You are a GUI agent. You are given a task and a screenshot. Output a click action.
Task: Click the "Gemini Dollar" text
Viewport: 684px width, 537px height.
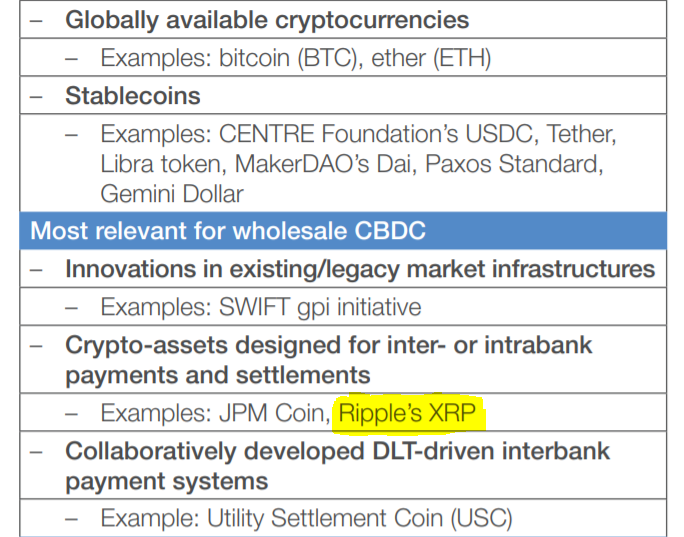click(x=171, y=192)
